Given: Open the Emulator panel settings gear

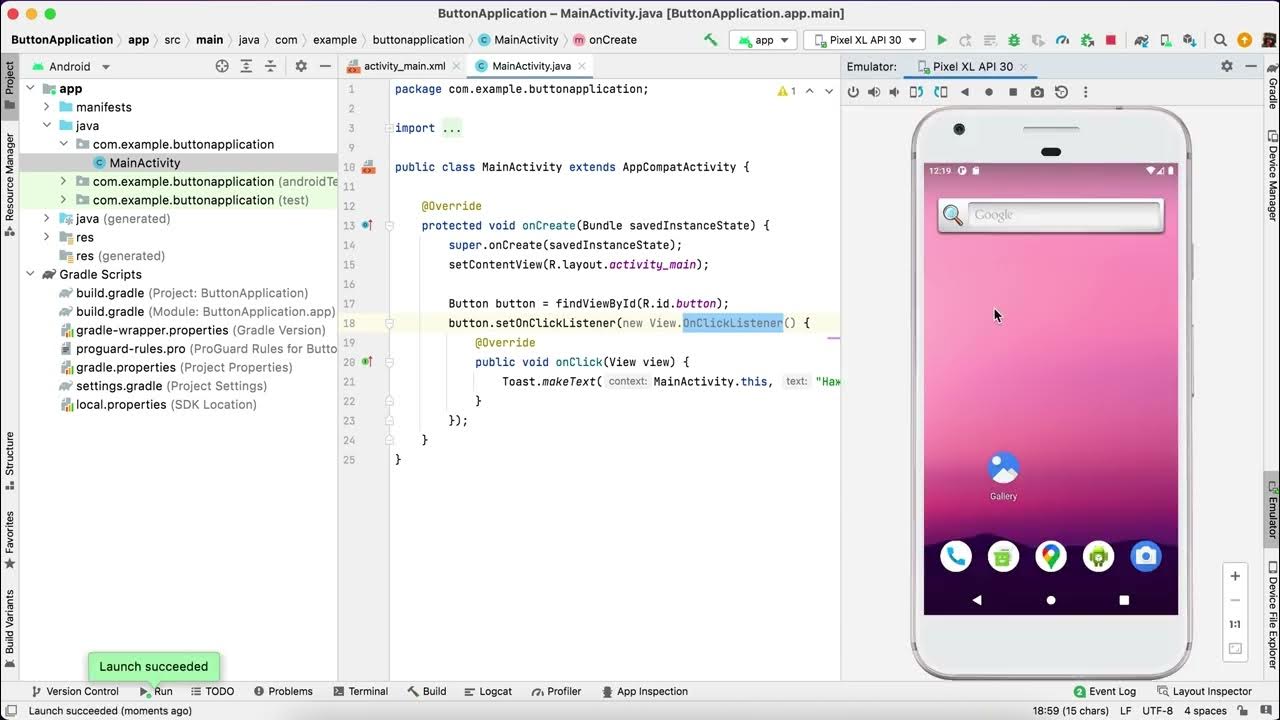Looking at the screenshot, I should coord(1227,66).
